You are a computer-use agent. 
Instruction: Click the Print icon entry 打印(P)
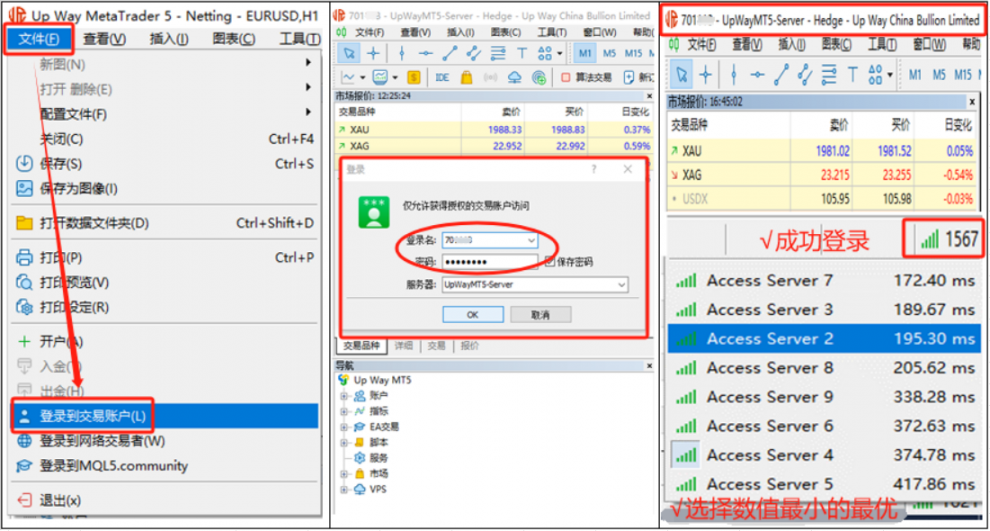[x=62, y=258]
